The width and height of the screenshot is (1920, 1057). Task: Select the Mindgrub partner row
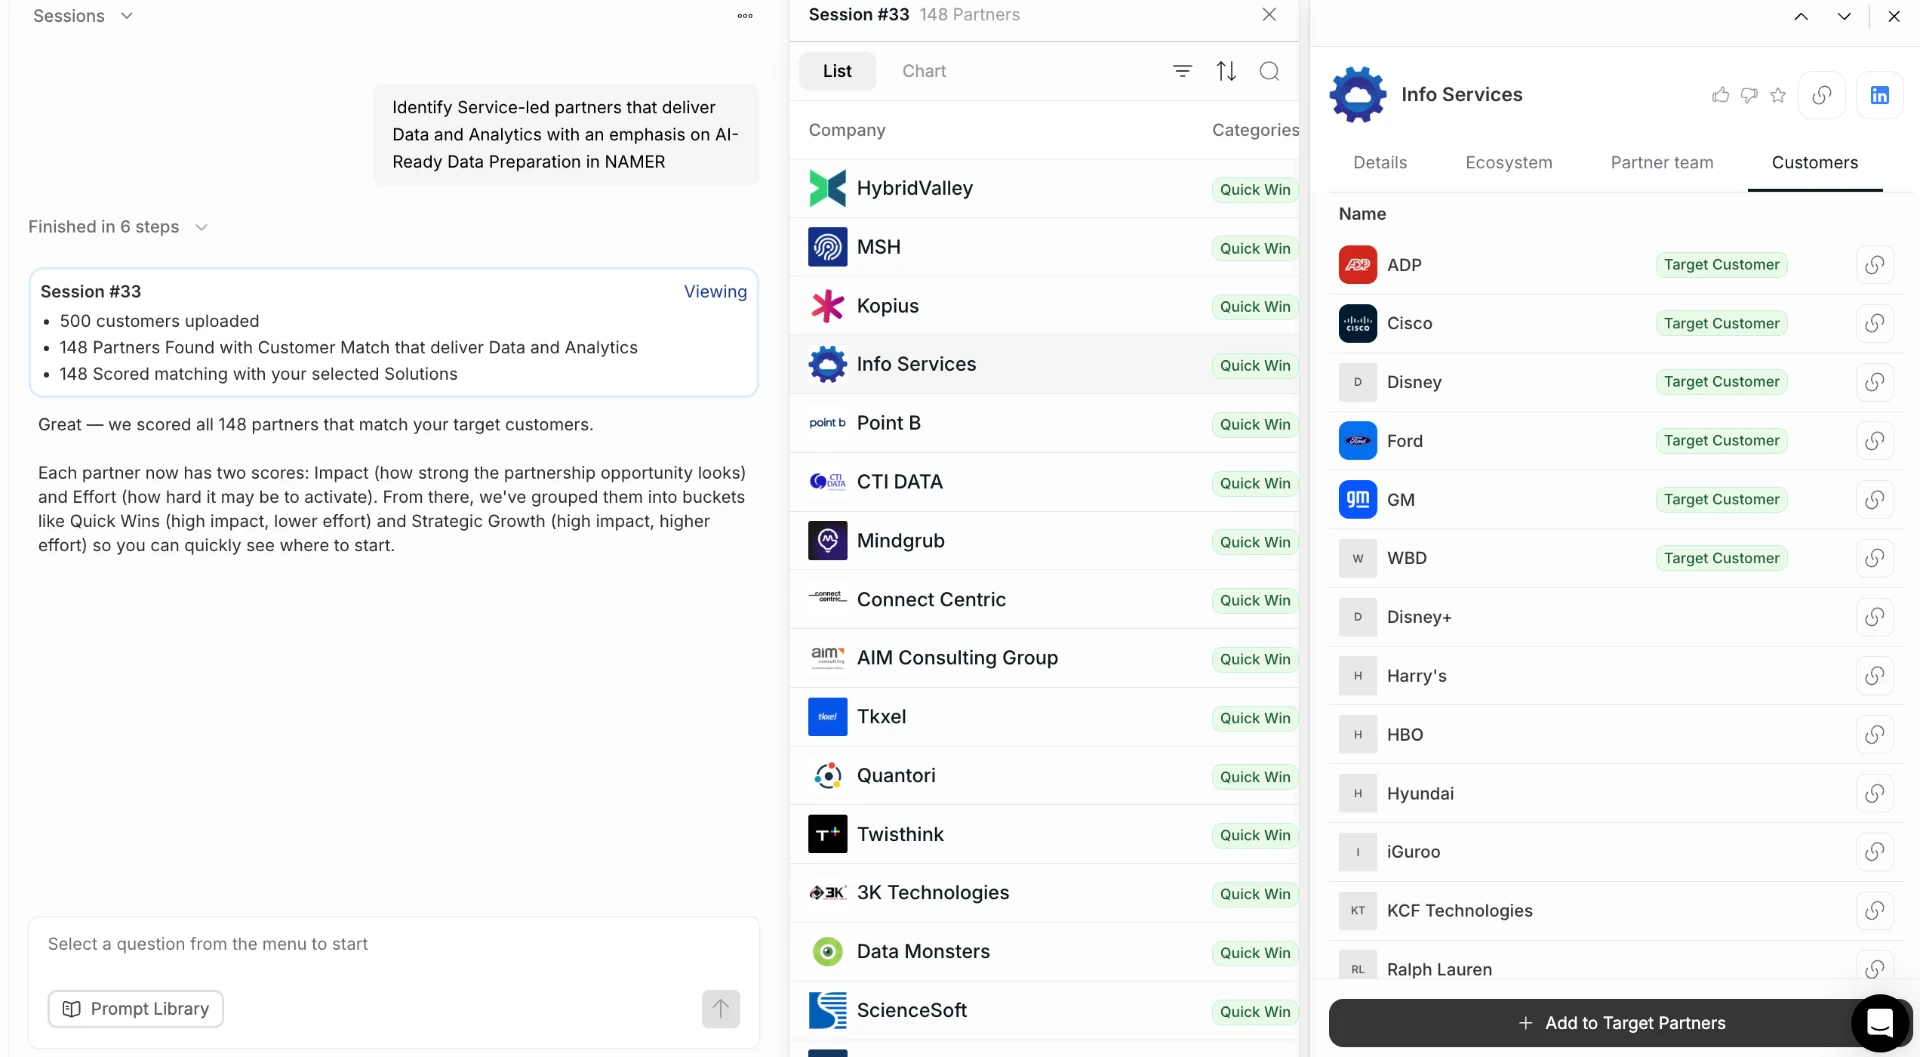(x=1044, y=541)
